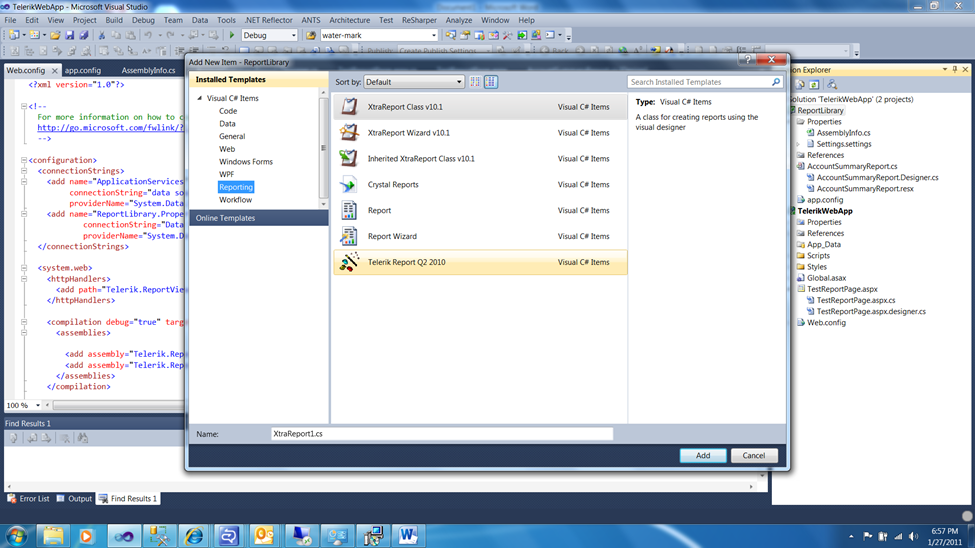Open the Sort by Default dropdown
This screenshot has width=975, height=548.
414,81
